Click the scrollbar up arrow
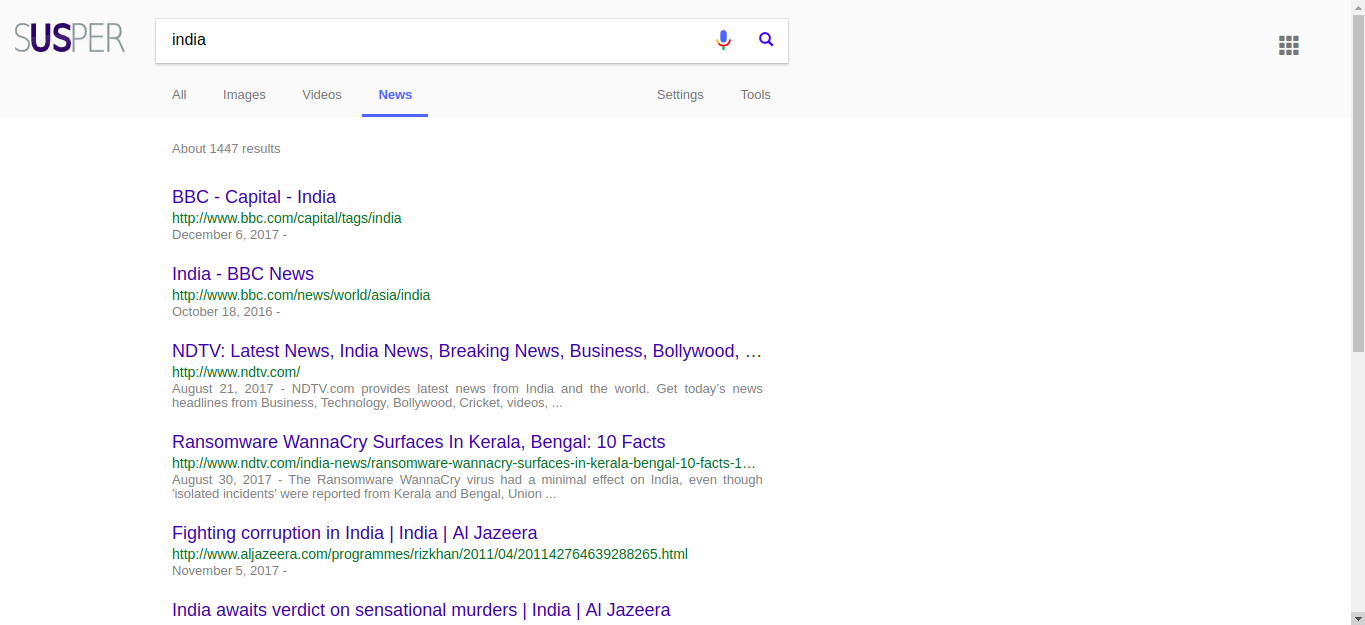1365x625 pixels. (x=1358, y=7)
